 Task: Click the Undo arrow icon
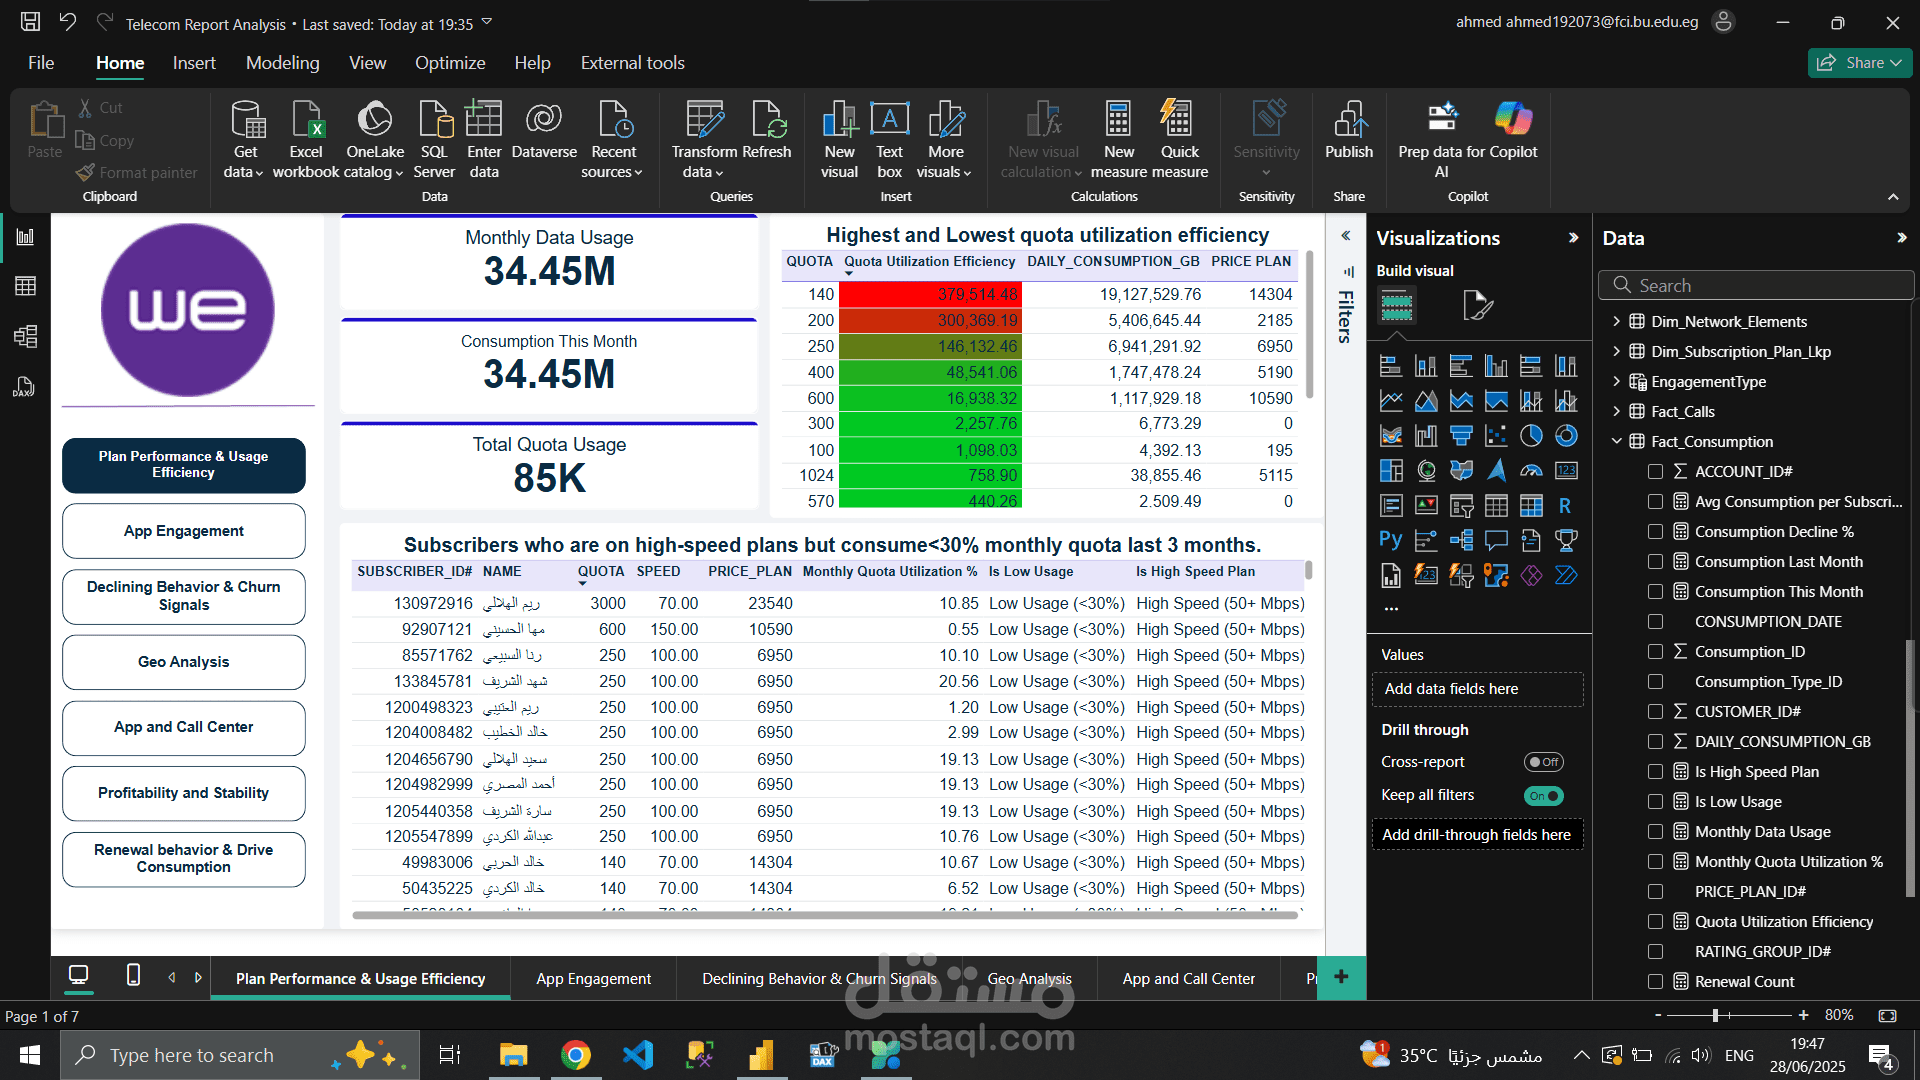pyautogui.click(x=68, y=22)
